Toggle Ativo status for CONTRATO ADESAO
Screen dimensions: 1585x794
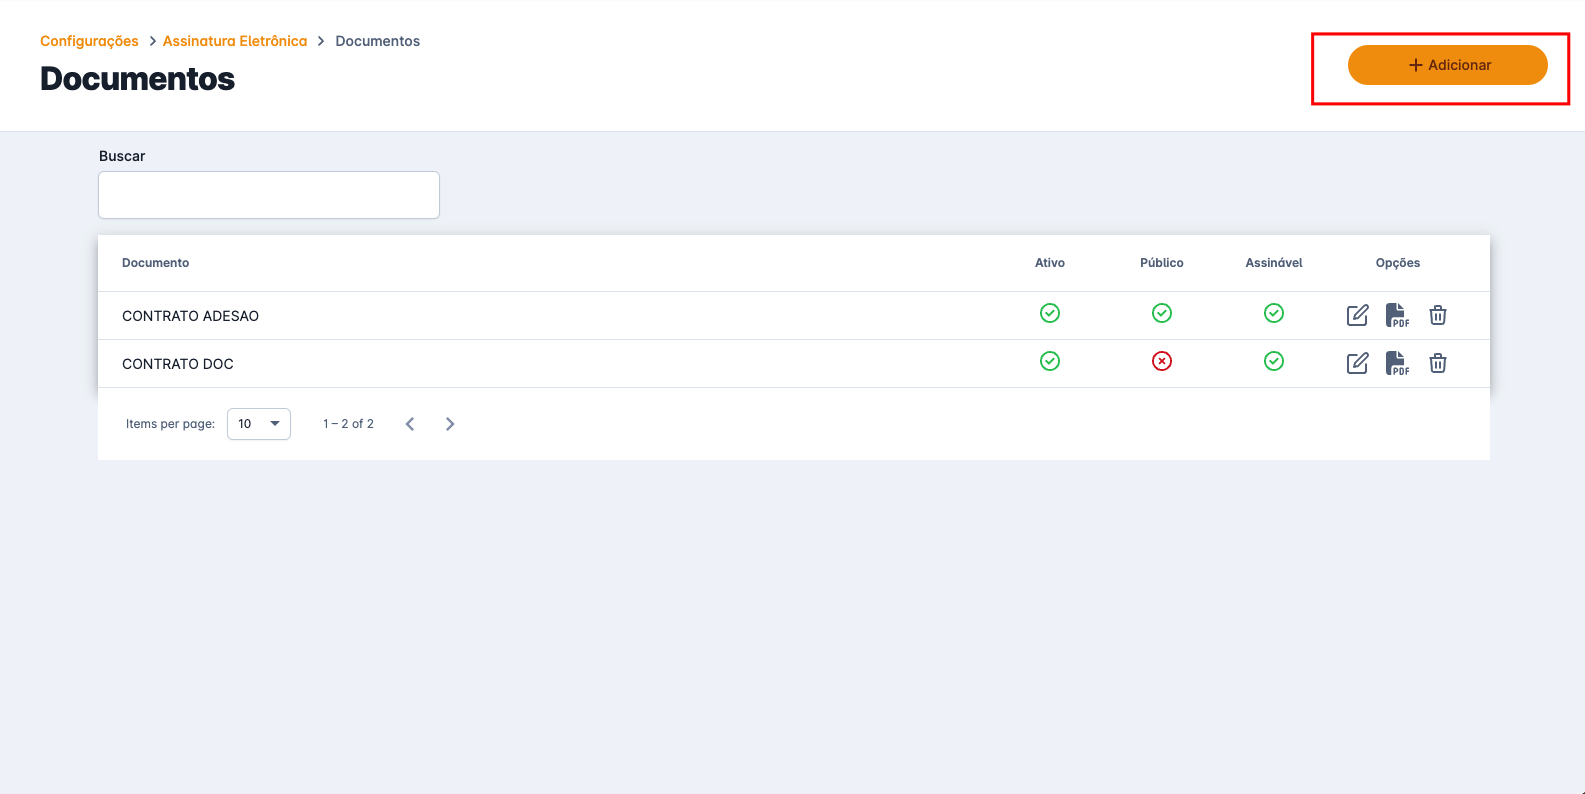point(1049,313)
